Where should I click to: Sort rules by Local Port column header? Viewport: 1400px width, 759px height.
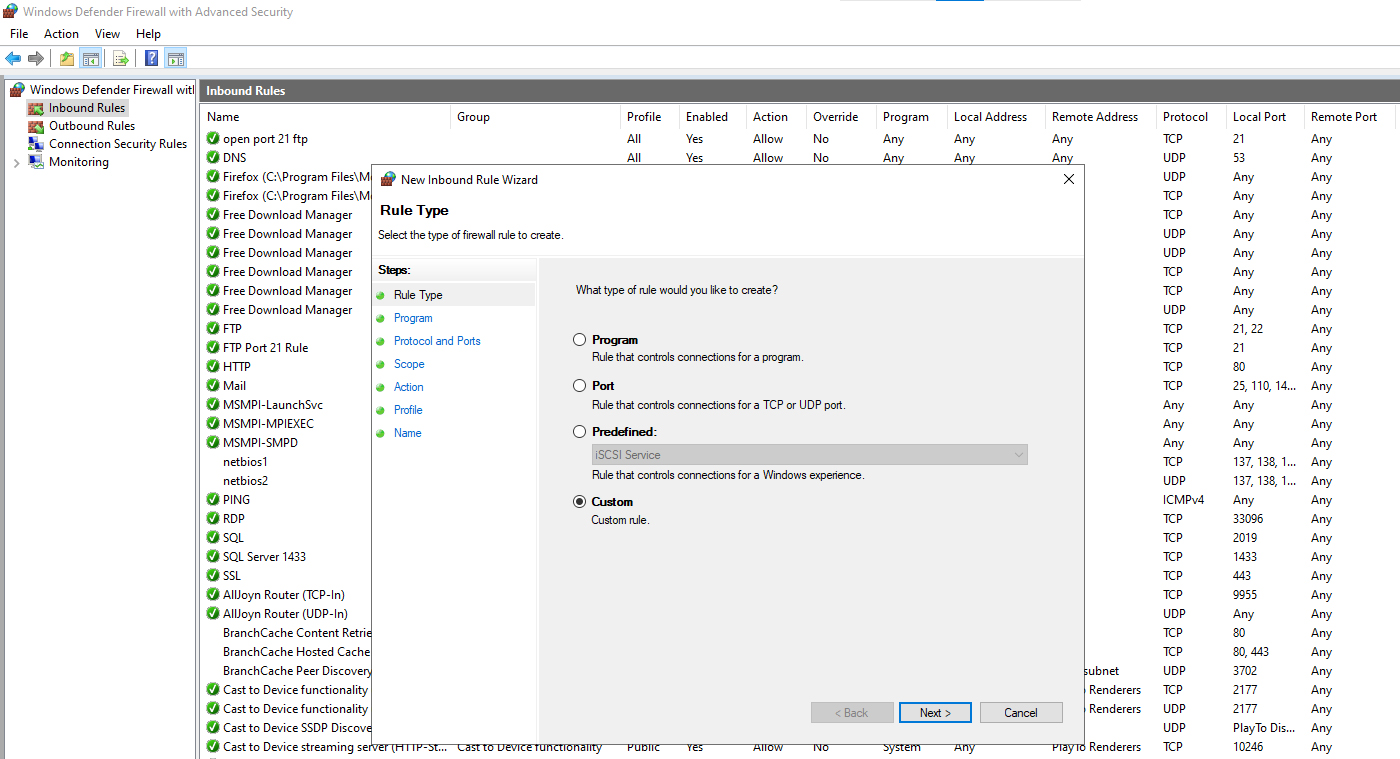coord(1259,117)
